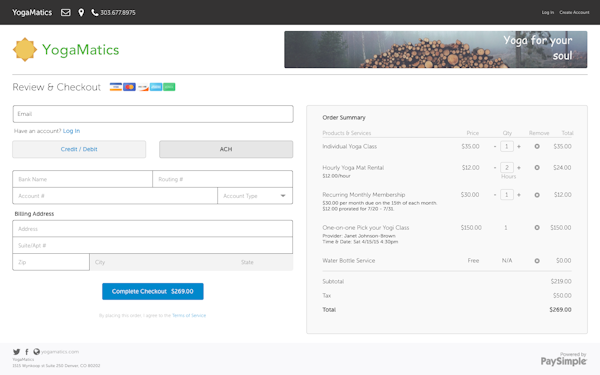Viewport: 600px width, 375px height.
Task: Click One-on-one Pick your Yogi Class name
Action: coord(365,228)
